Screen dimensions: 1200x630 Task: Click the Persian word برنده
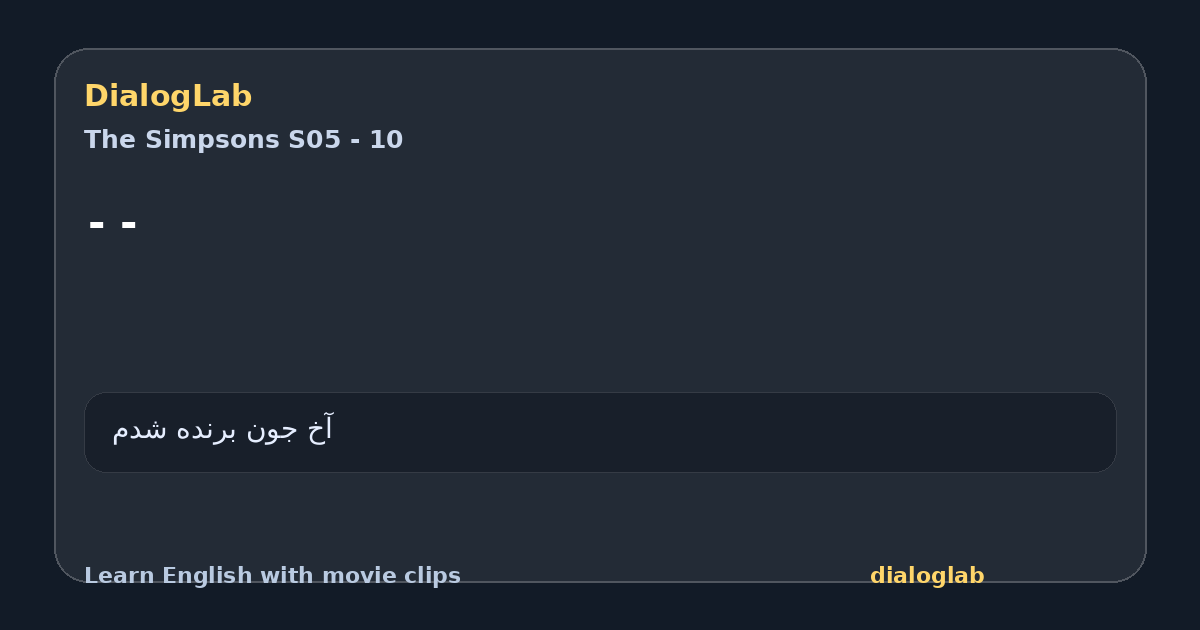point(208,430)
